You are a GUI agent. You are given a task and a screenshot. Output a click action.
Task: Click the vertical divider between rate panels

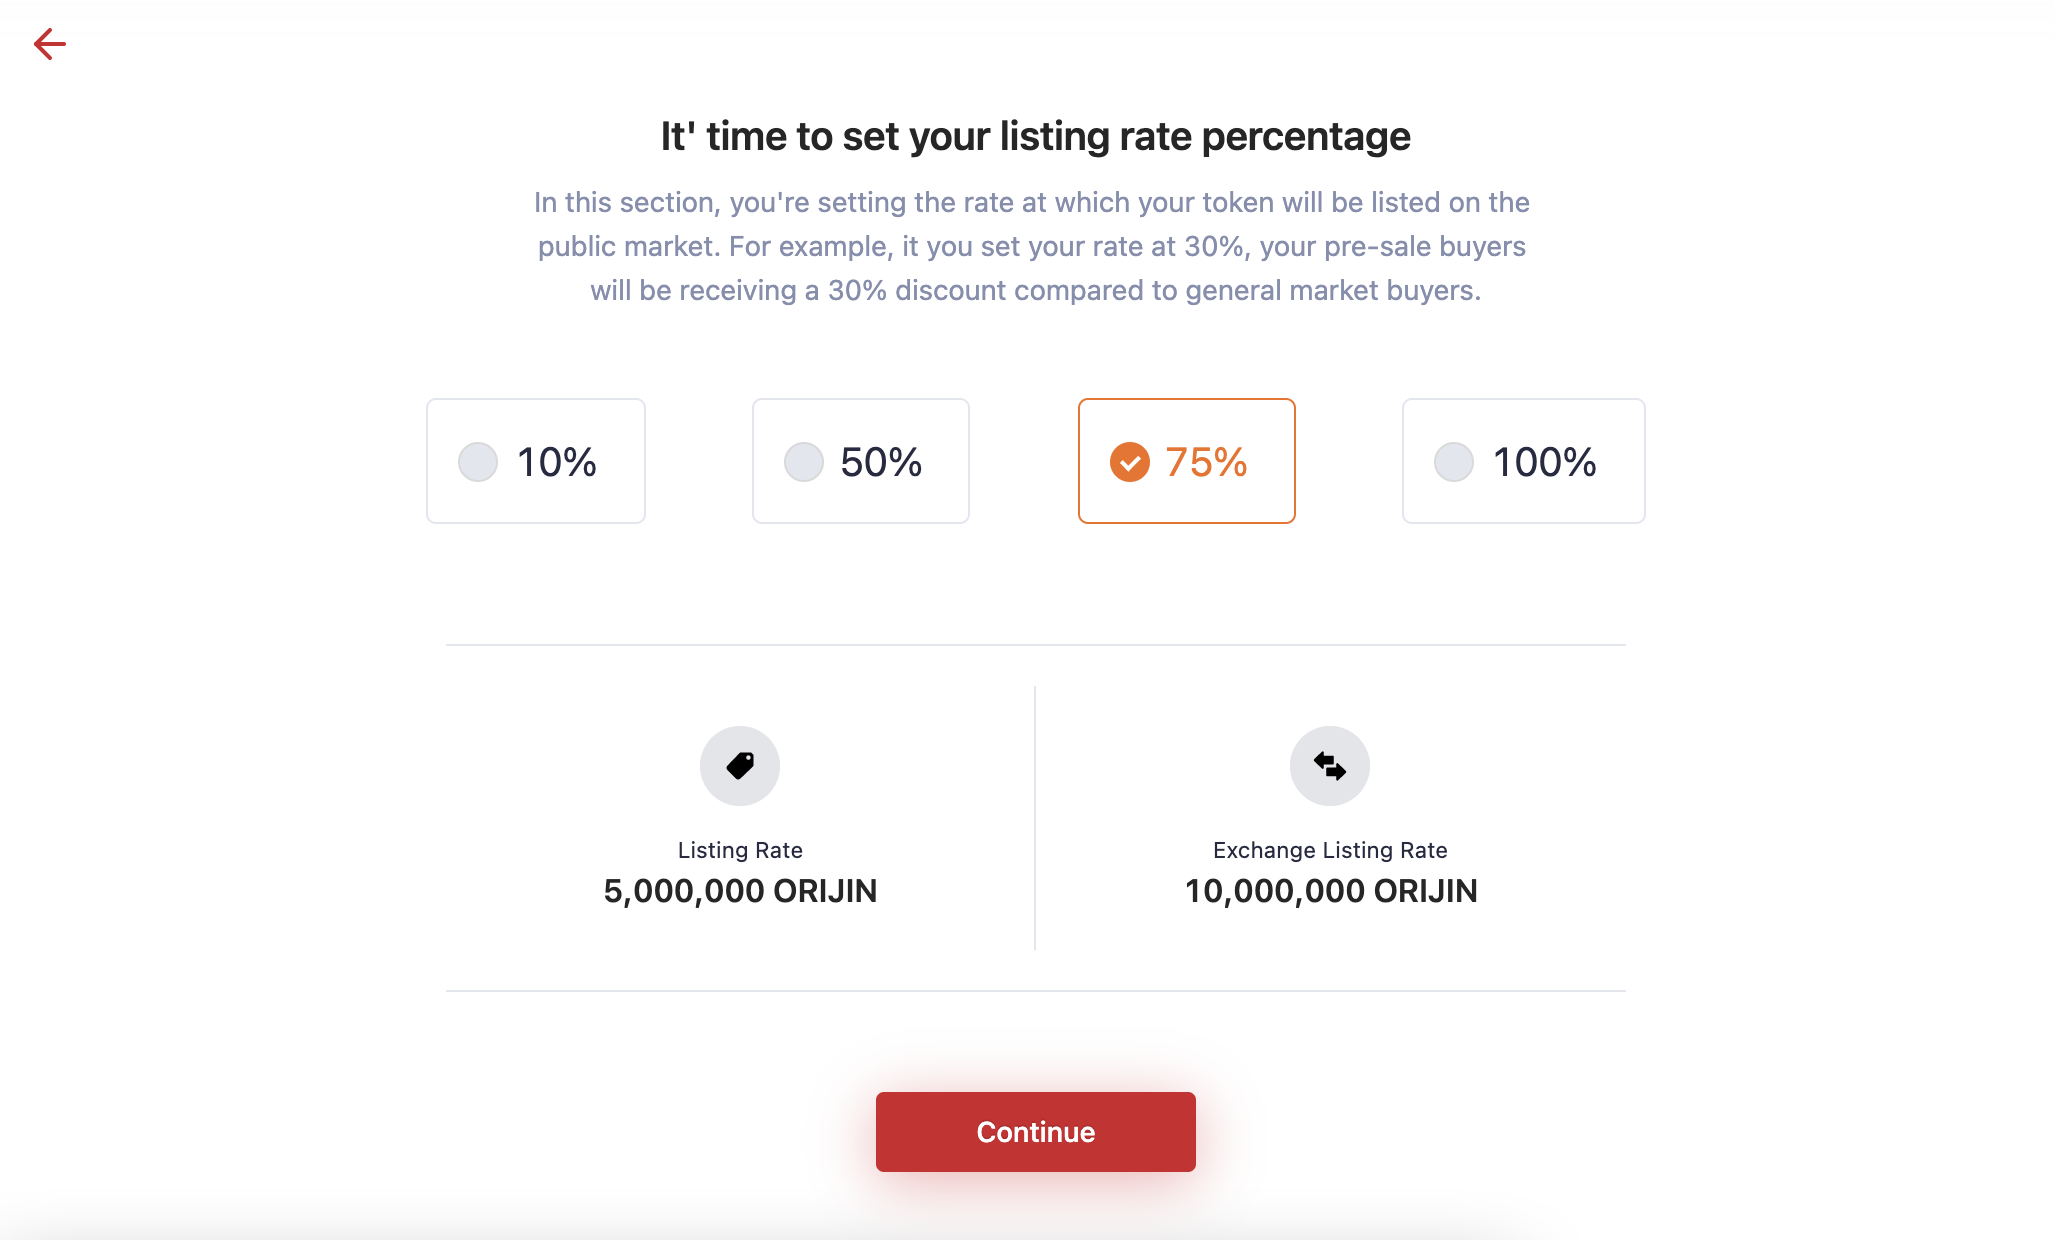tap(1035, 818)
